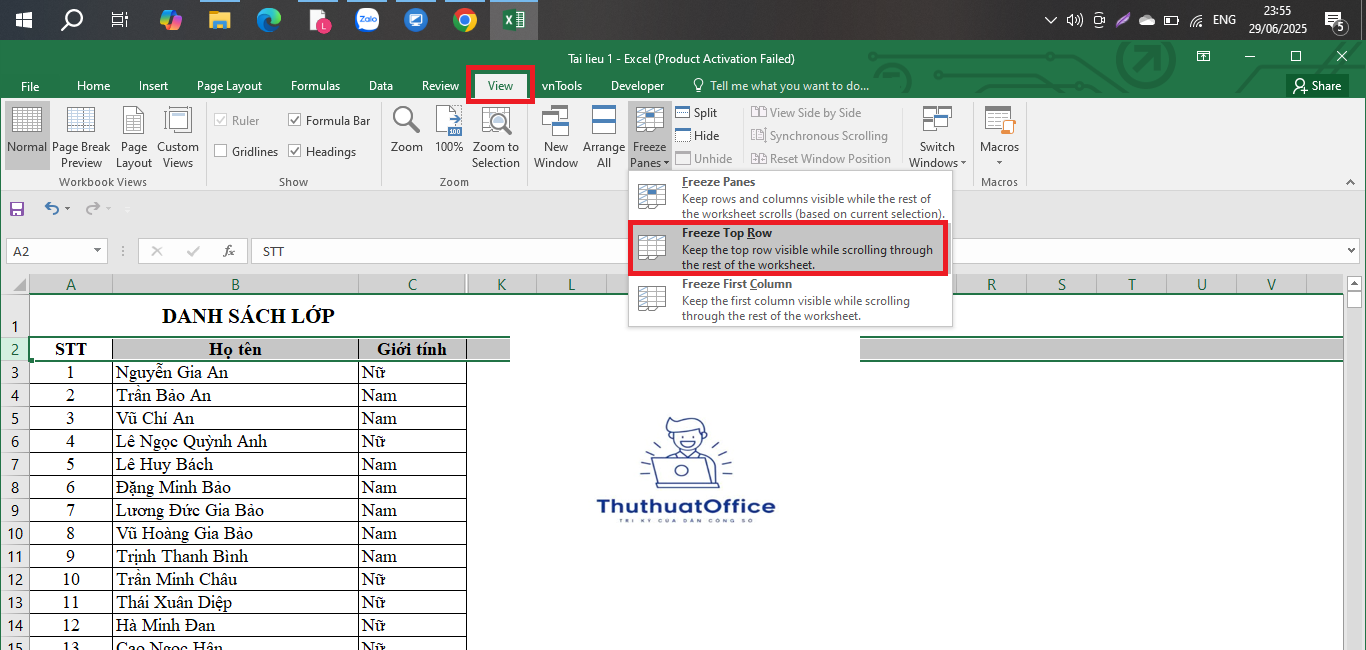Expand the Switch Windows dropdown
This screenshot has width=1366, height=650.
click(937, 136)
